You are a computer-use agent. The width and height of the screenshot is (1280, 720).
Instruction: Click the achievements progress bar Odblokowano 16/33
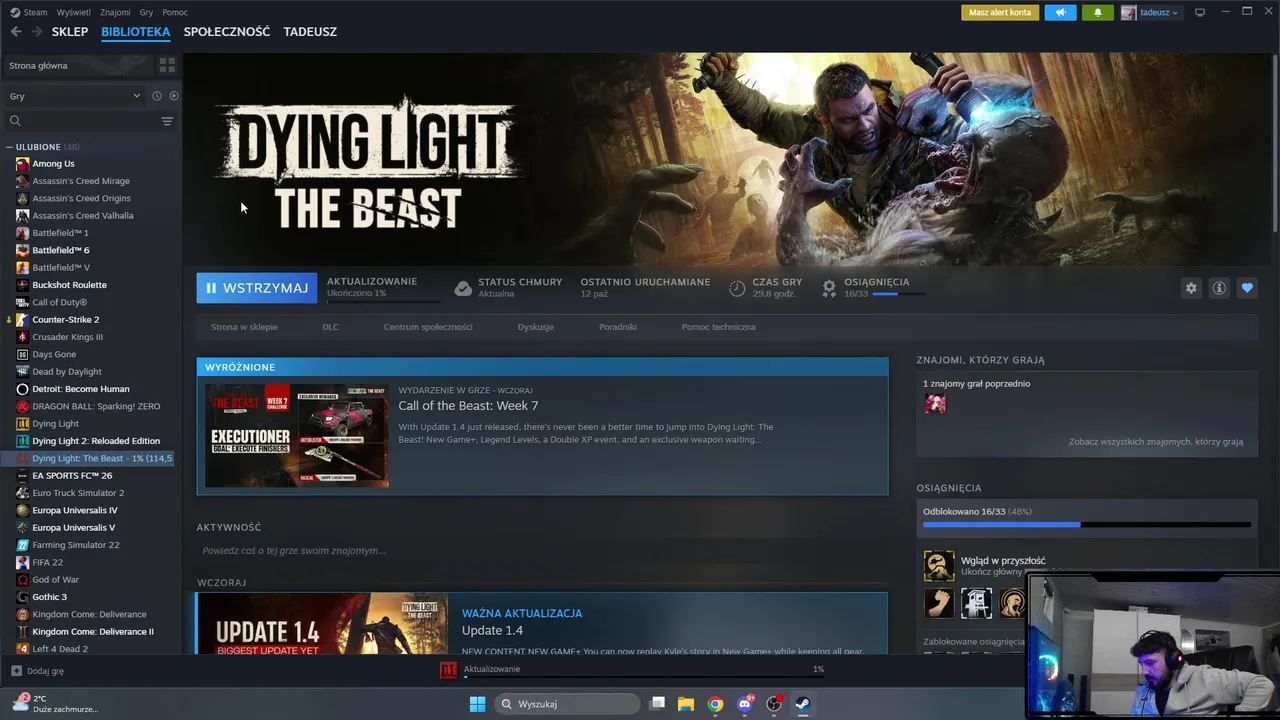[x=1087, y=524]
